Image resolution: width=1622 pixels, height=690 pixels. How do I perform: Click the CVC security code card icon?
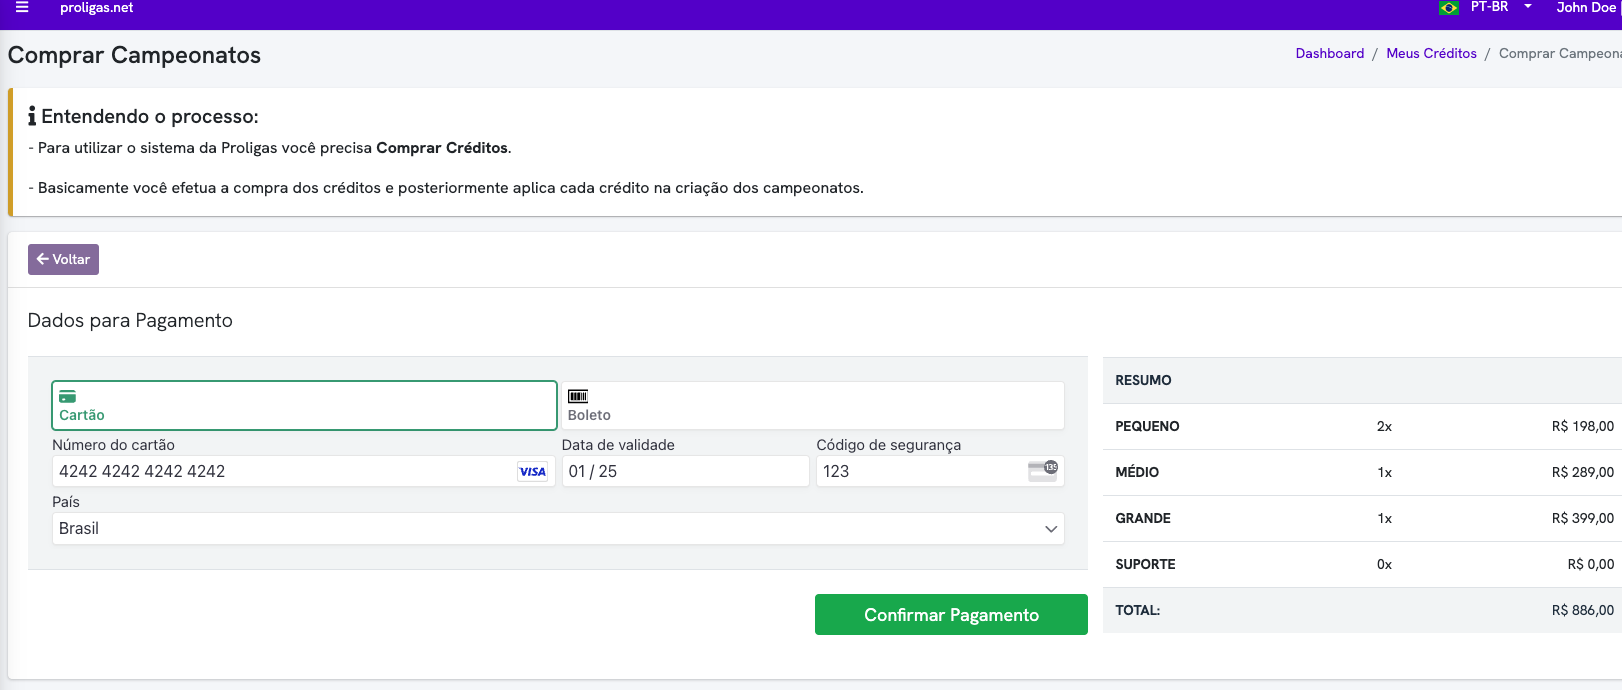tap(1042, 471)
